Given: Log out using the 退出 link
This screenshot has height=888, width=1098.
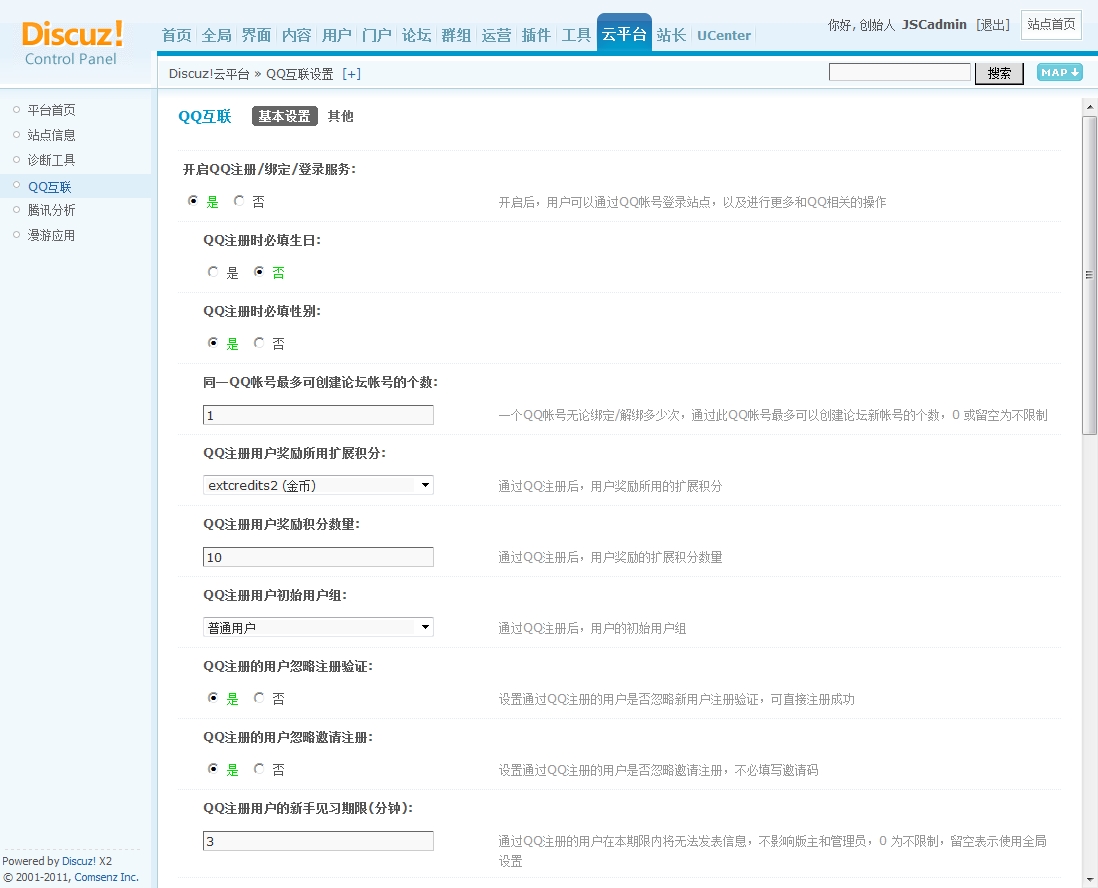Looking at the screenshot, I should pos(992,25).
